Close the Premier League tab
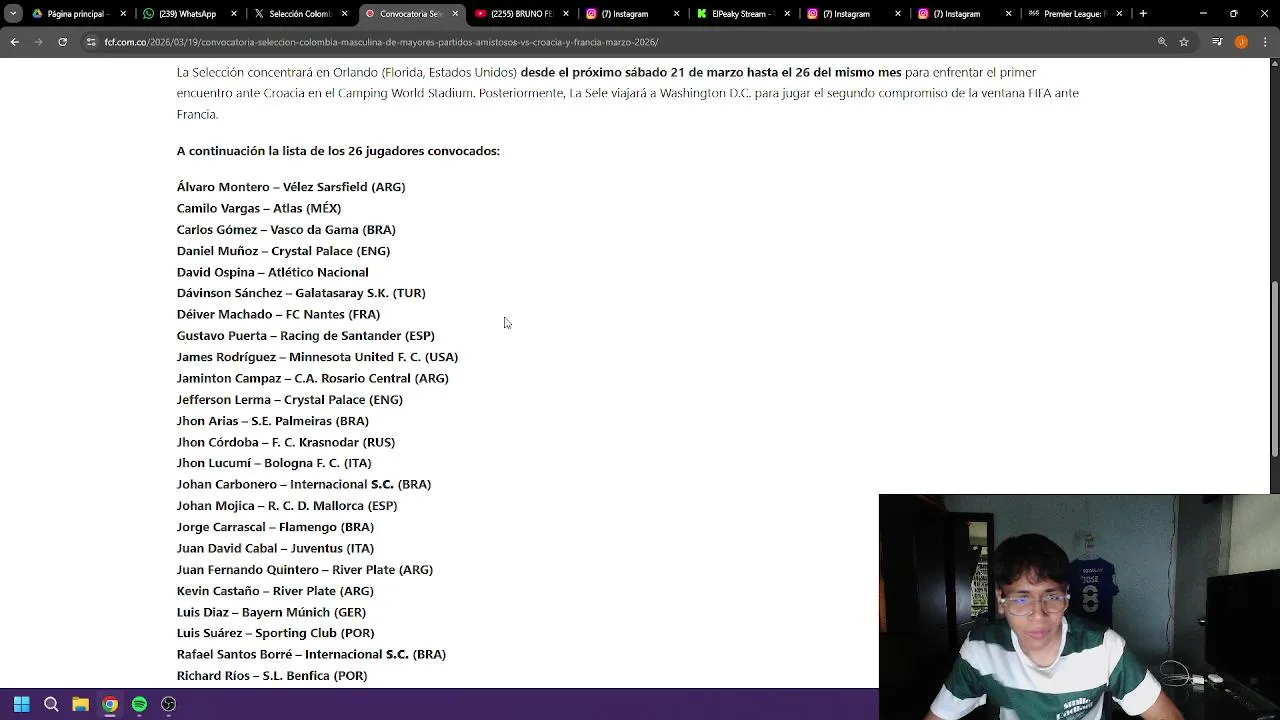1280x720 pixels. tap(1119, 14)
